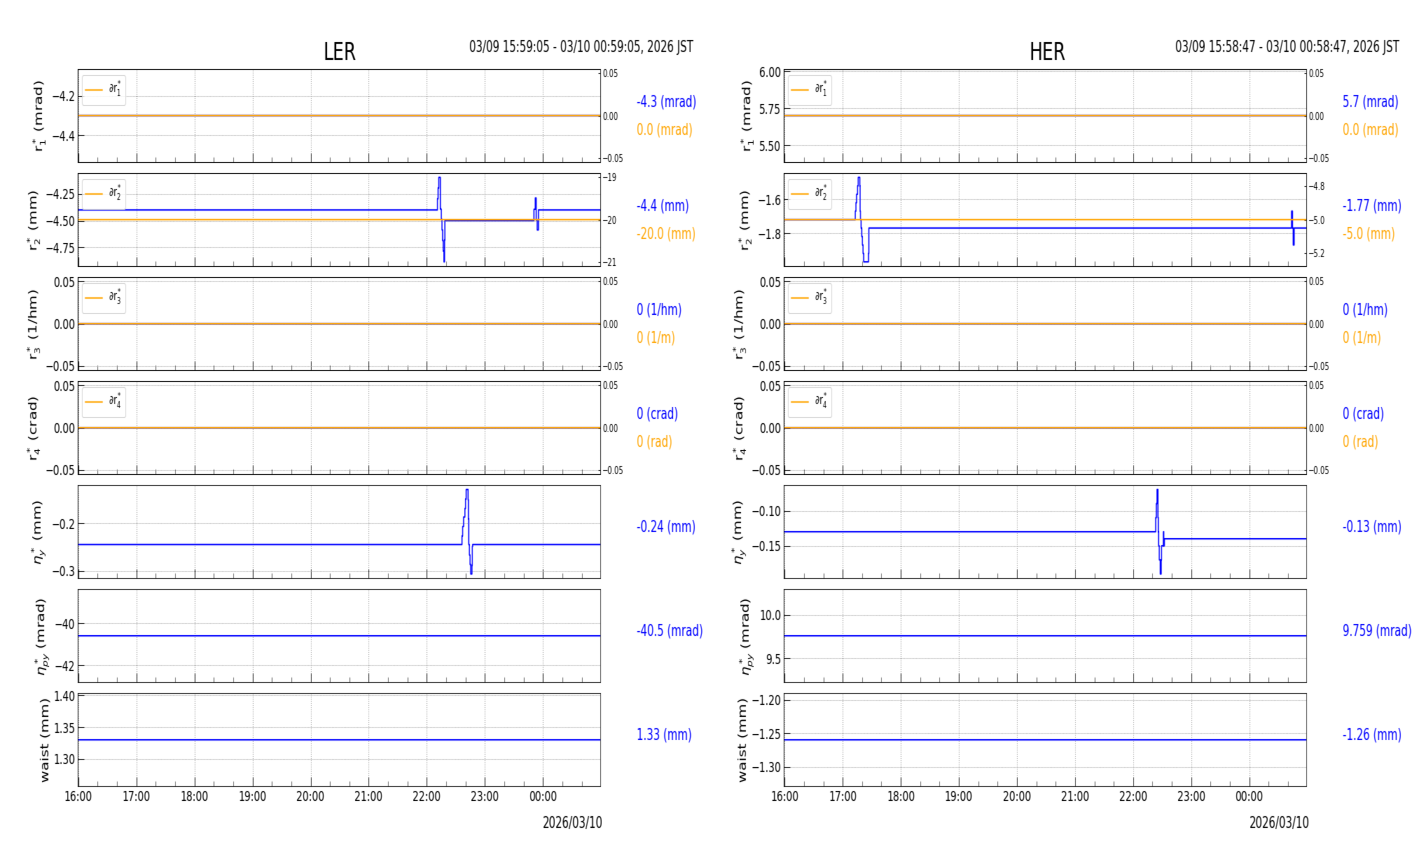Click the LER ηpy* (mrad) axis label
1412x864 pixels.
(40, 636)
